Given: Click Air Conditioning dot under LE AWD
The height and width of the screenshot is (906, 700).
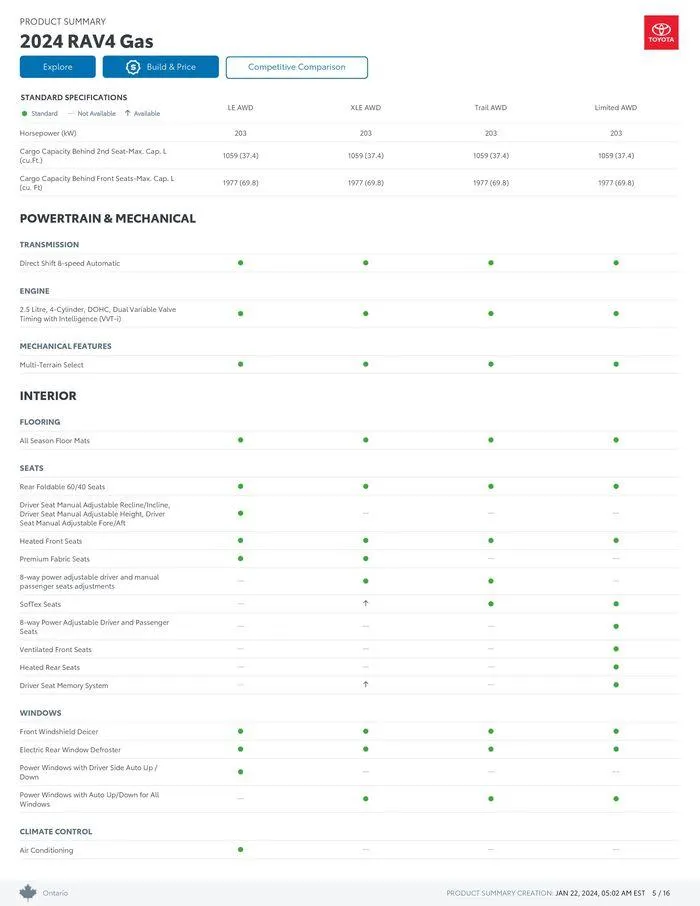Looking at the screenshot, I should point(241,850).
